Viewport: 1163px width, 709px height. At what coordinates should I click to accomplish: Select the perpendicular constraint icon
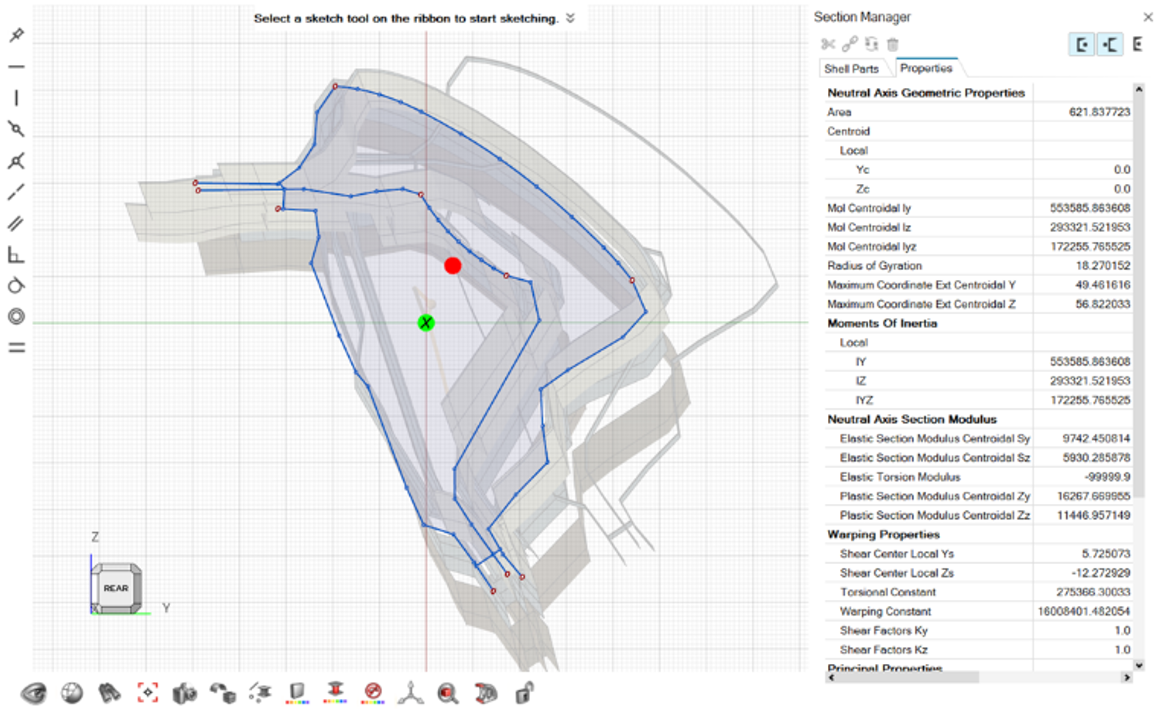click(x=16, y=255)
